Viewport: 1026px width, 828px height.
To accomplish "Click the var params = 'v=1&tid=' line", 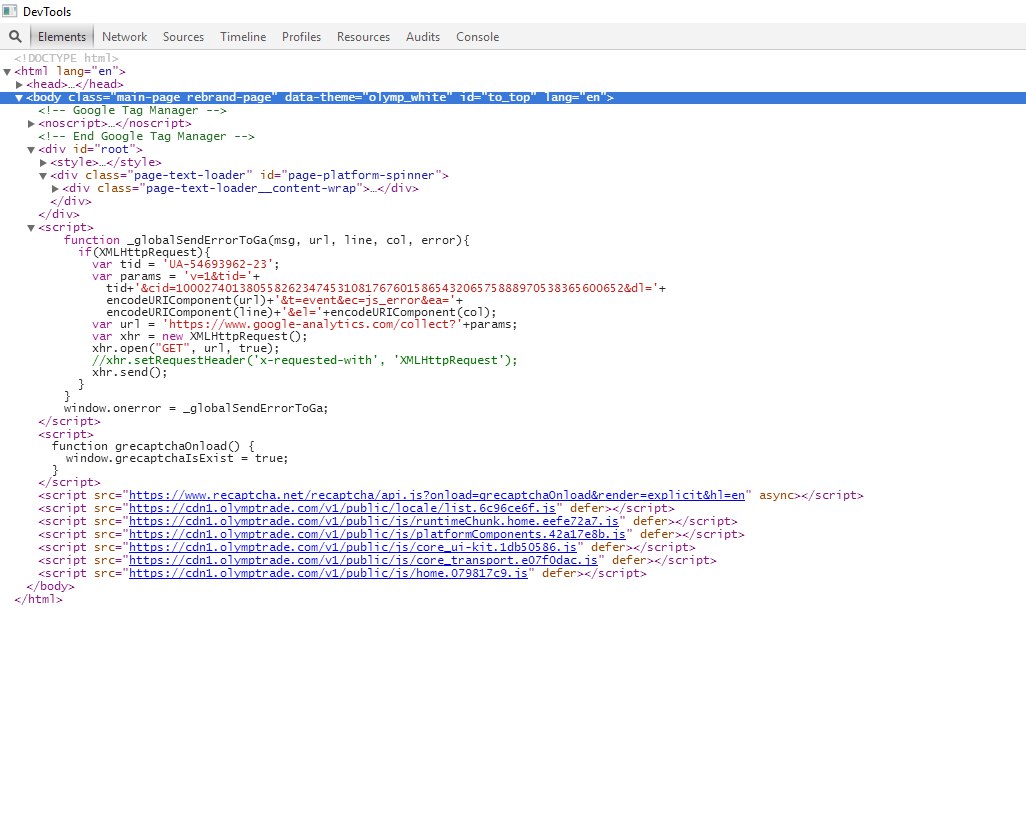I will (176, 276).
